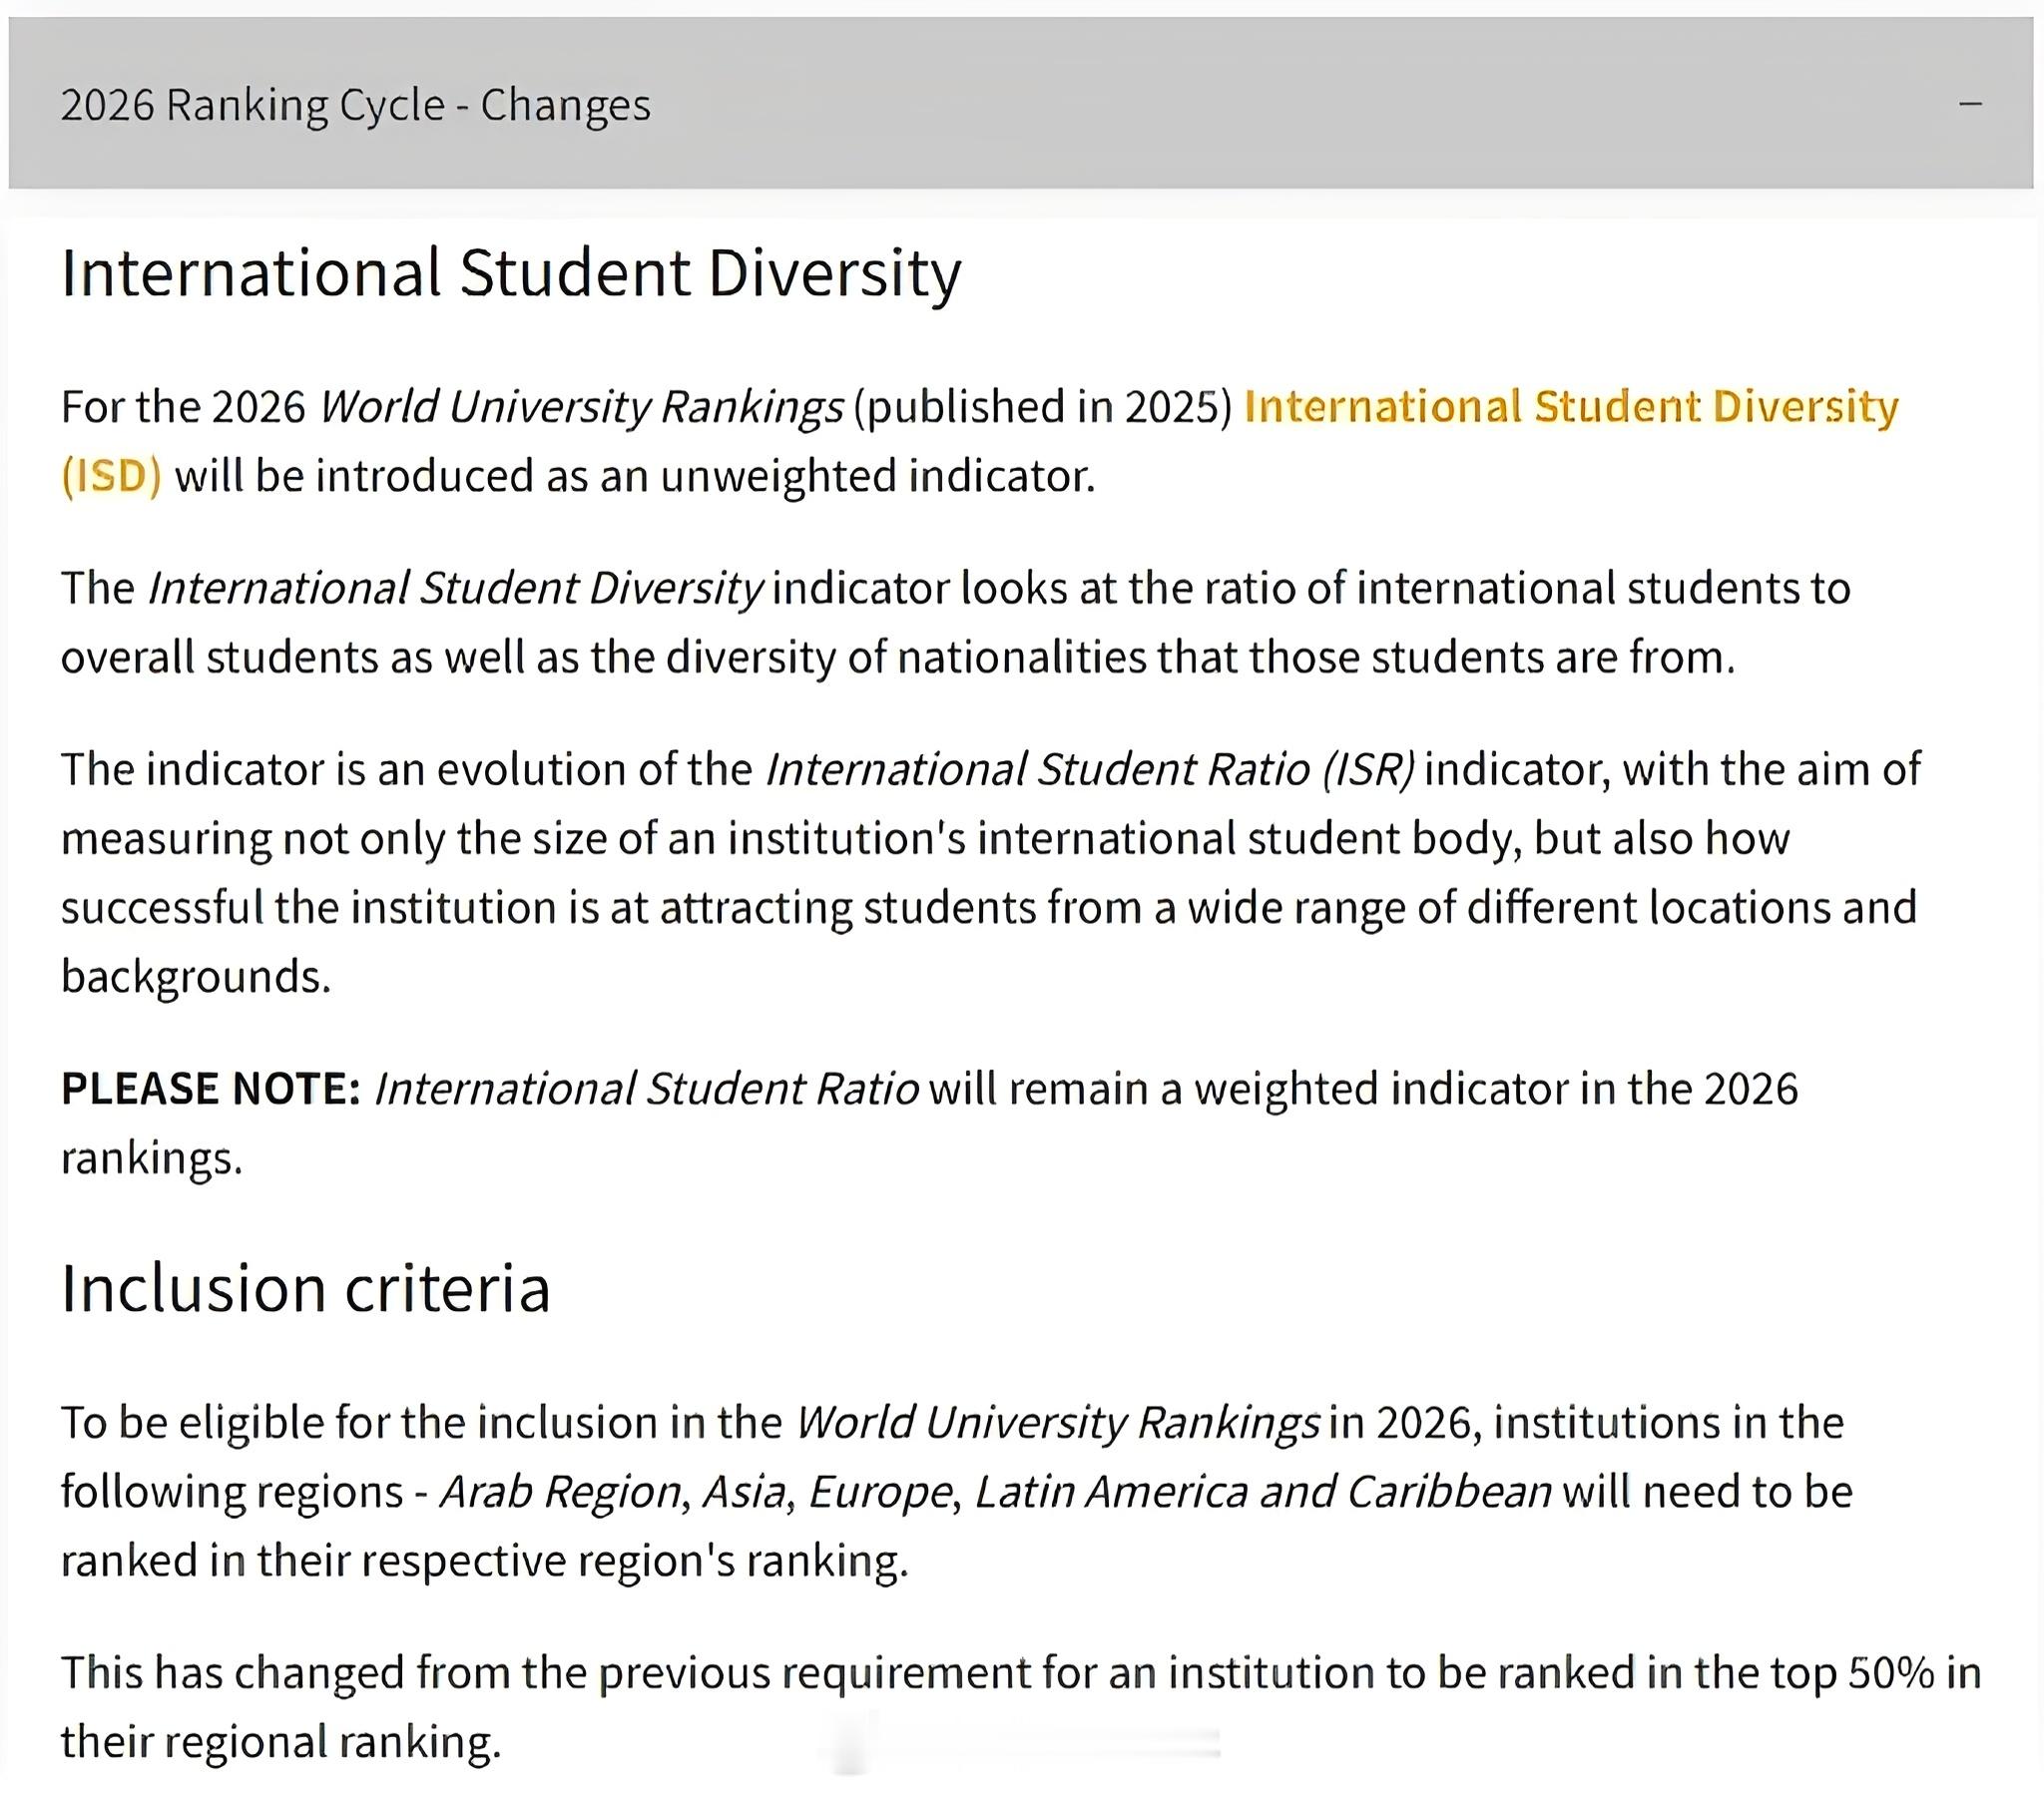Screen dimensions: 2044x1795
Task: Click italic World University Rankings in first paragraph
Action: coord(580,407)
